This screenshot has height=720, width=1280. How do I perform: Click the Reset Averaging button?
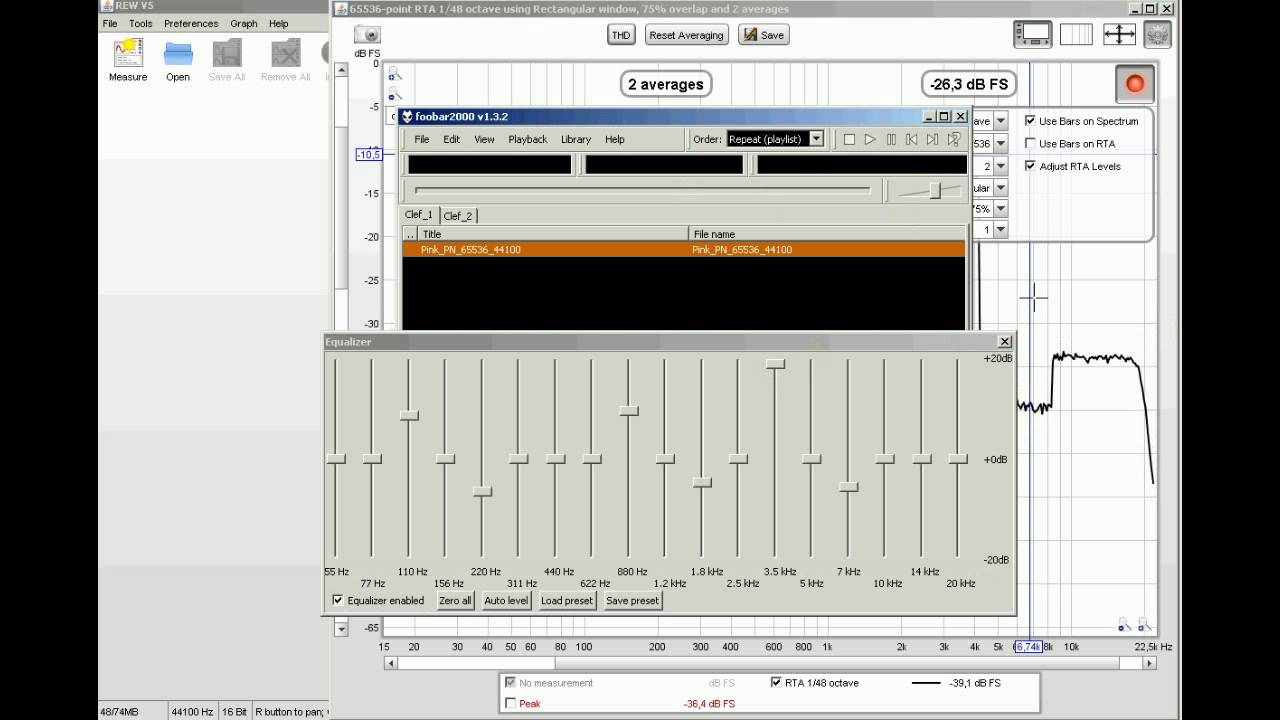pos(686,35)
